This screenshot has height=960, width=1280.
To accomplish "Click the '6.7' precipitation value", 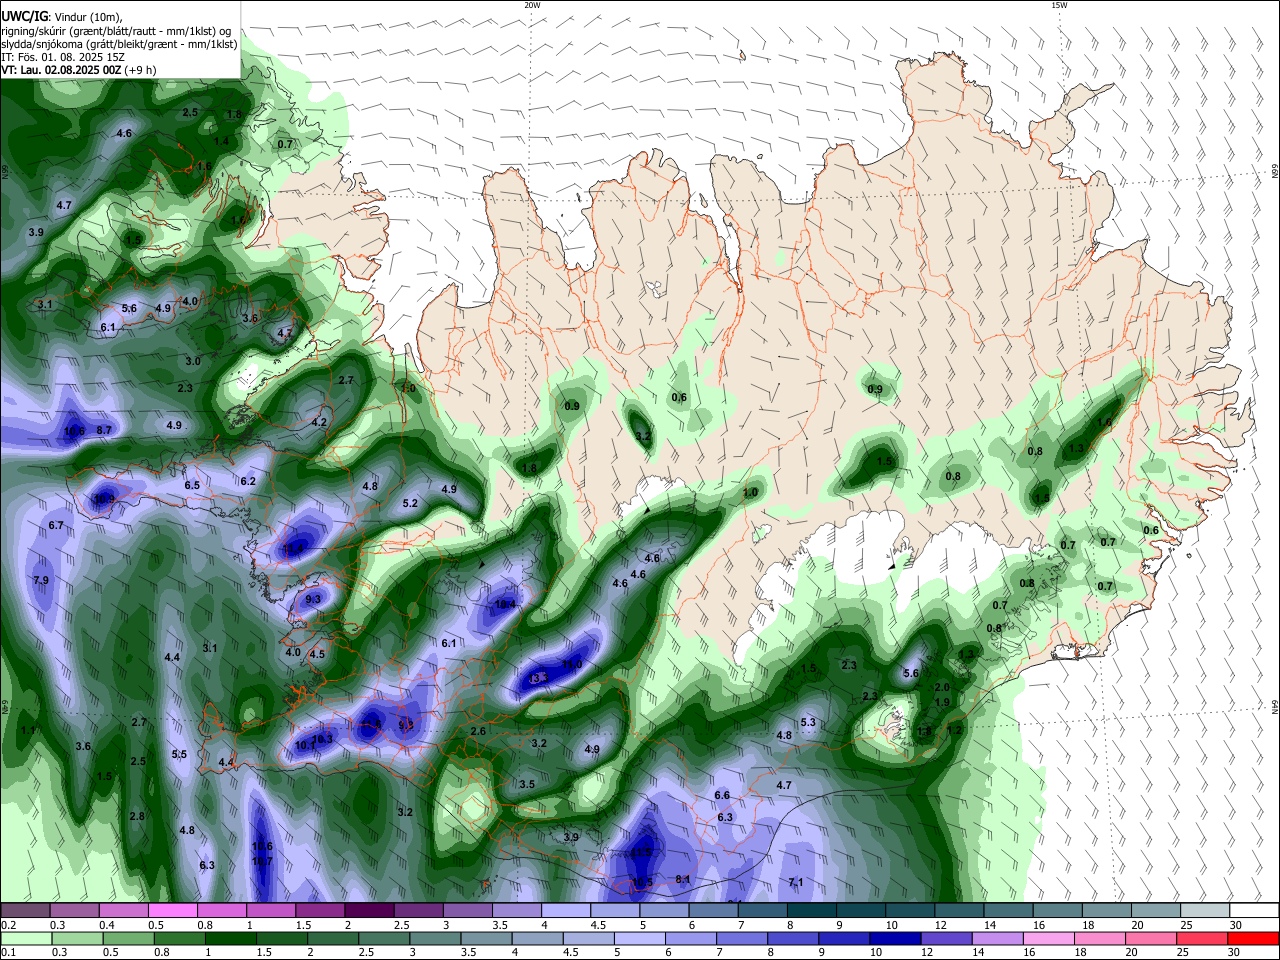I will coord(56,525).
